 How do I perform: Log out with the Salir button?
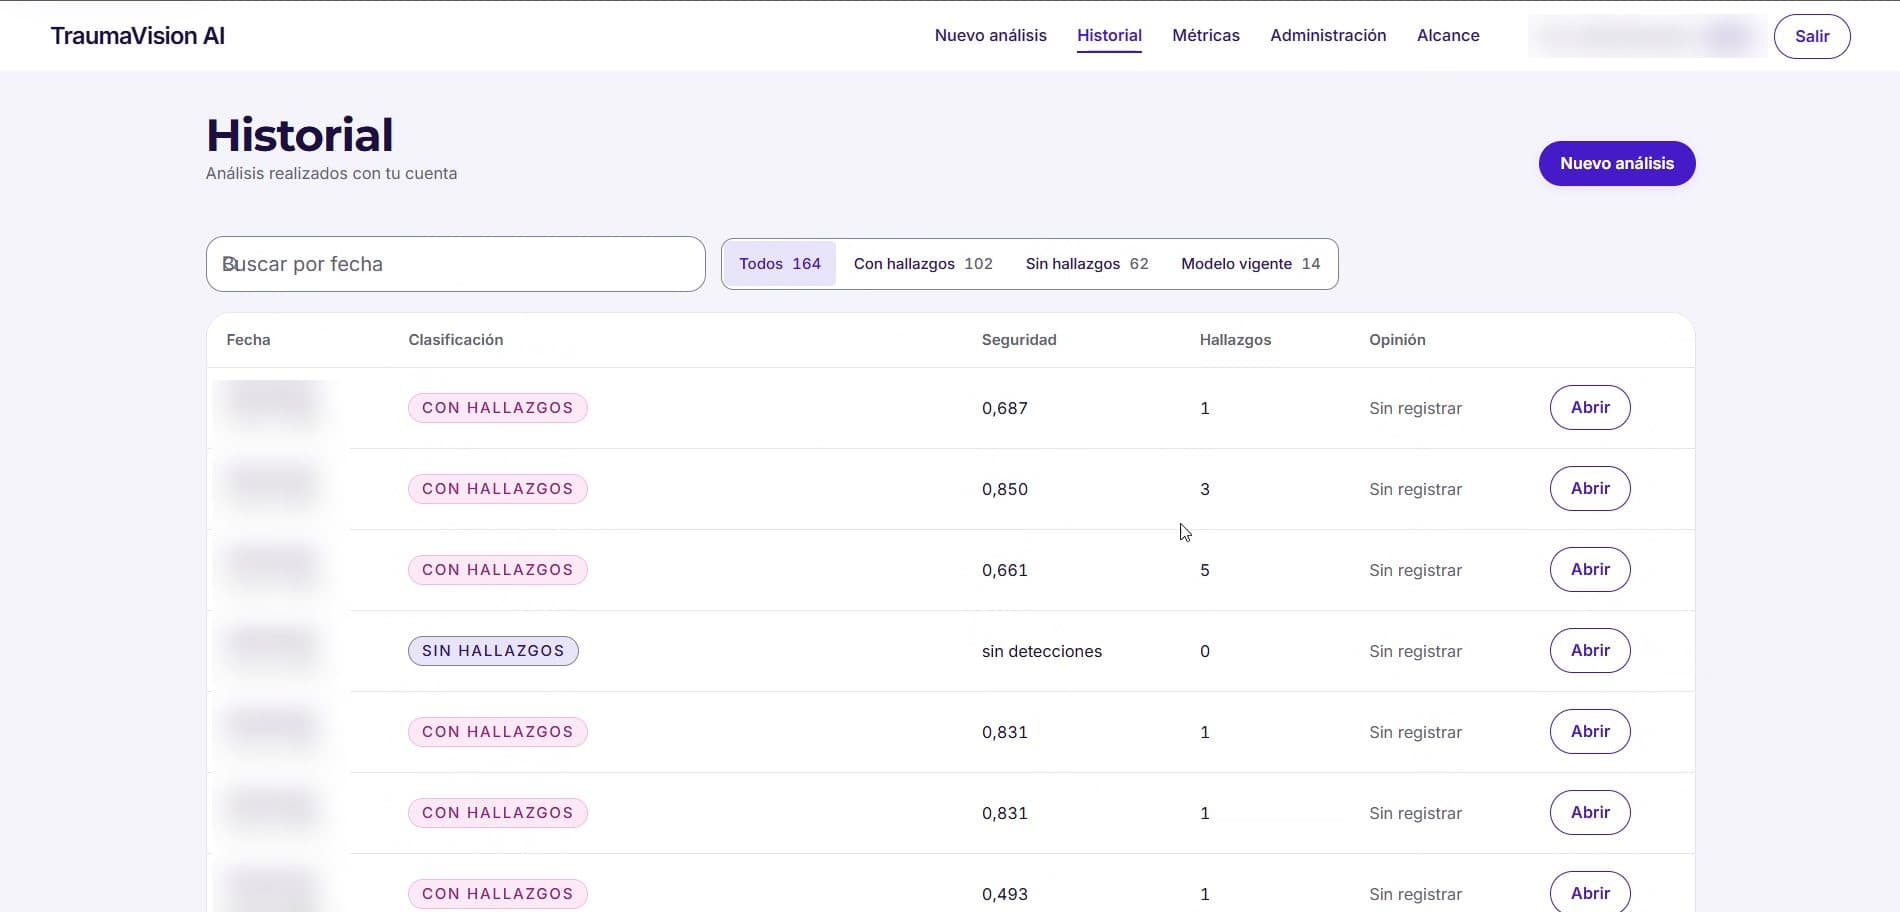click(1812, 37)
